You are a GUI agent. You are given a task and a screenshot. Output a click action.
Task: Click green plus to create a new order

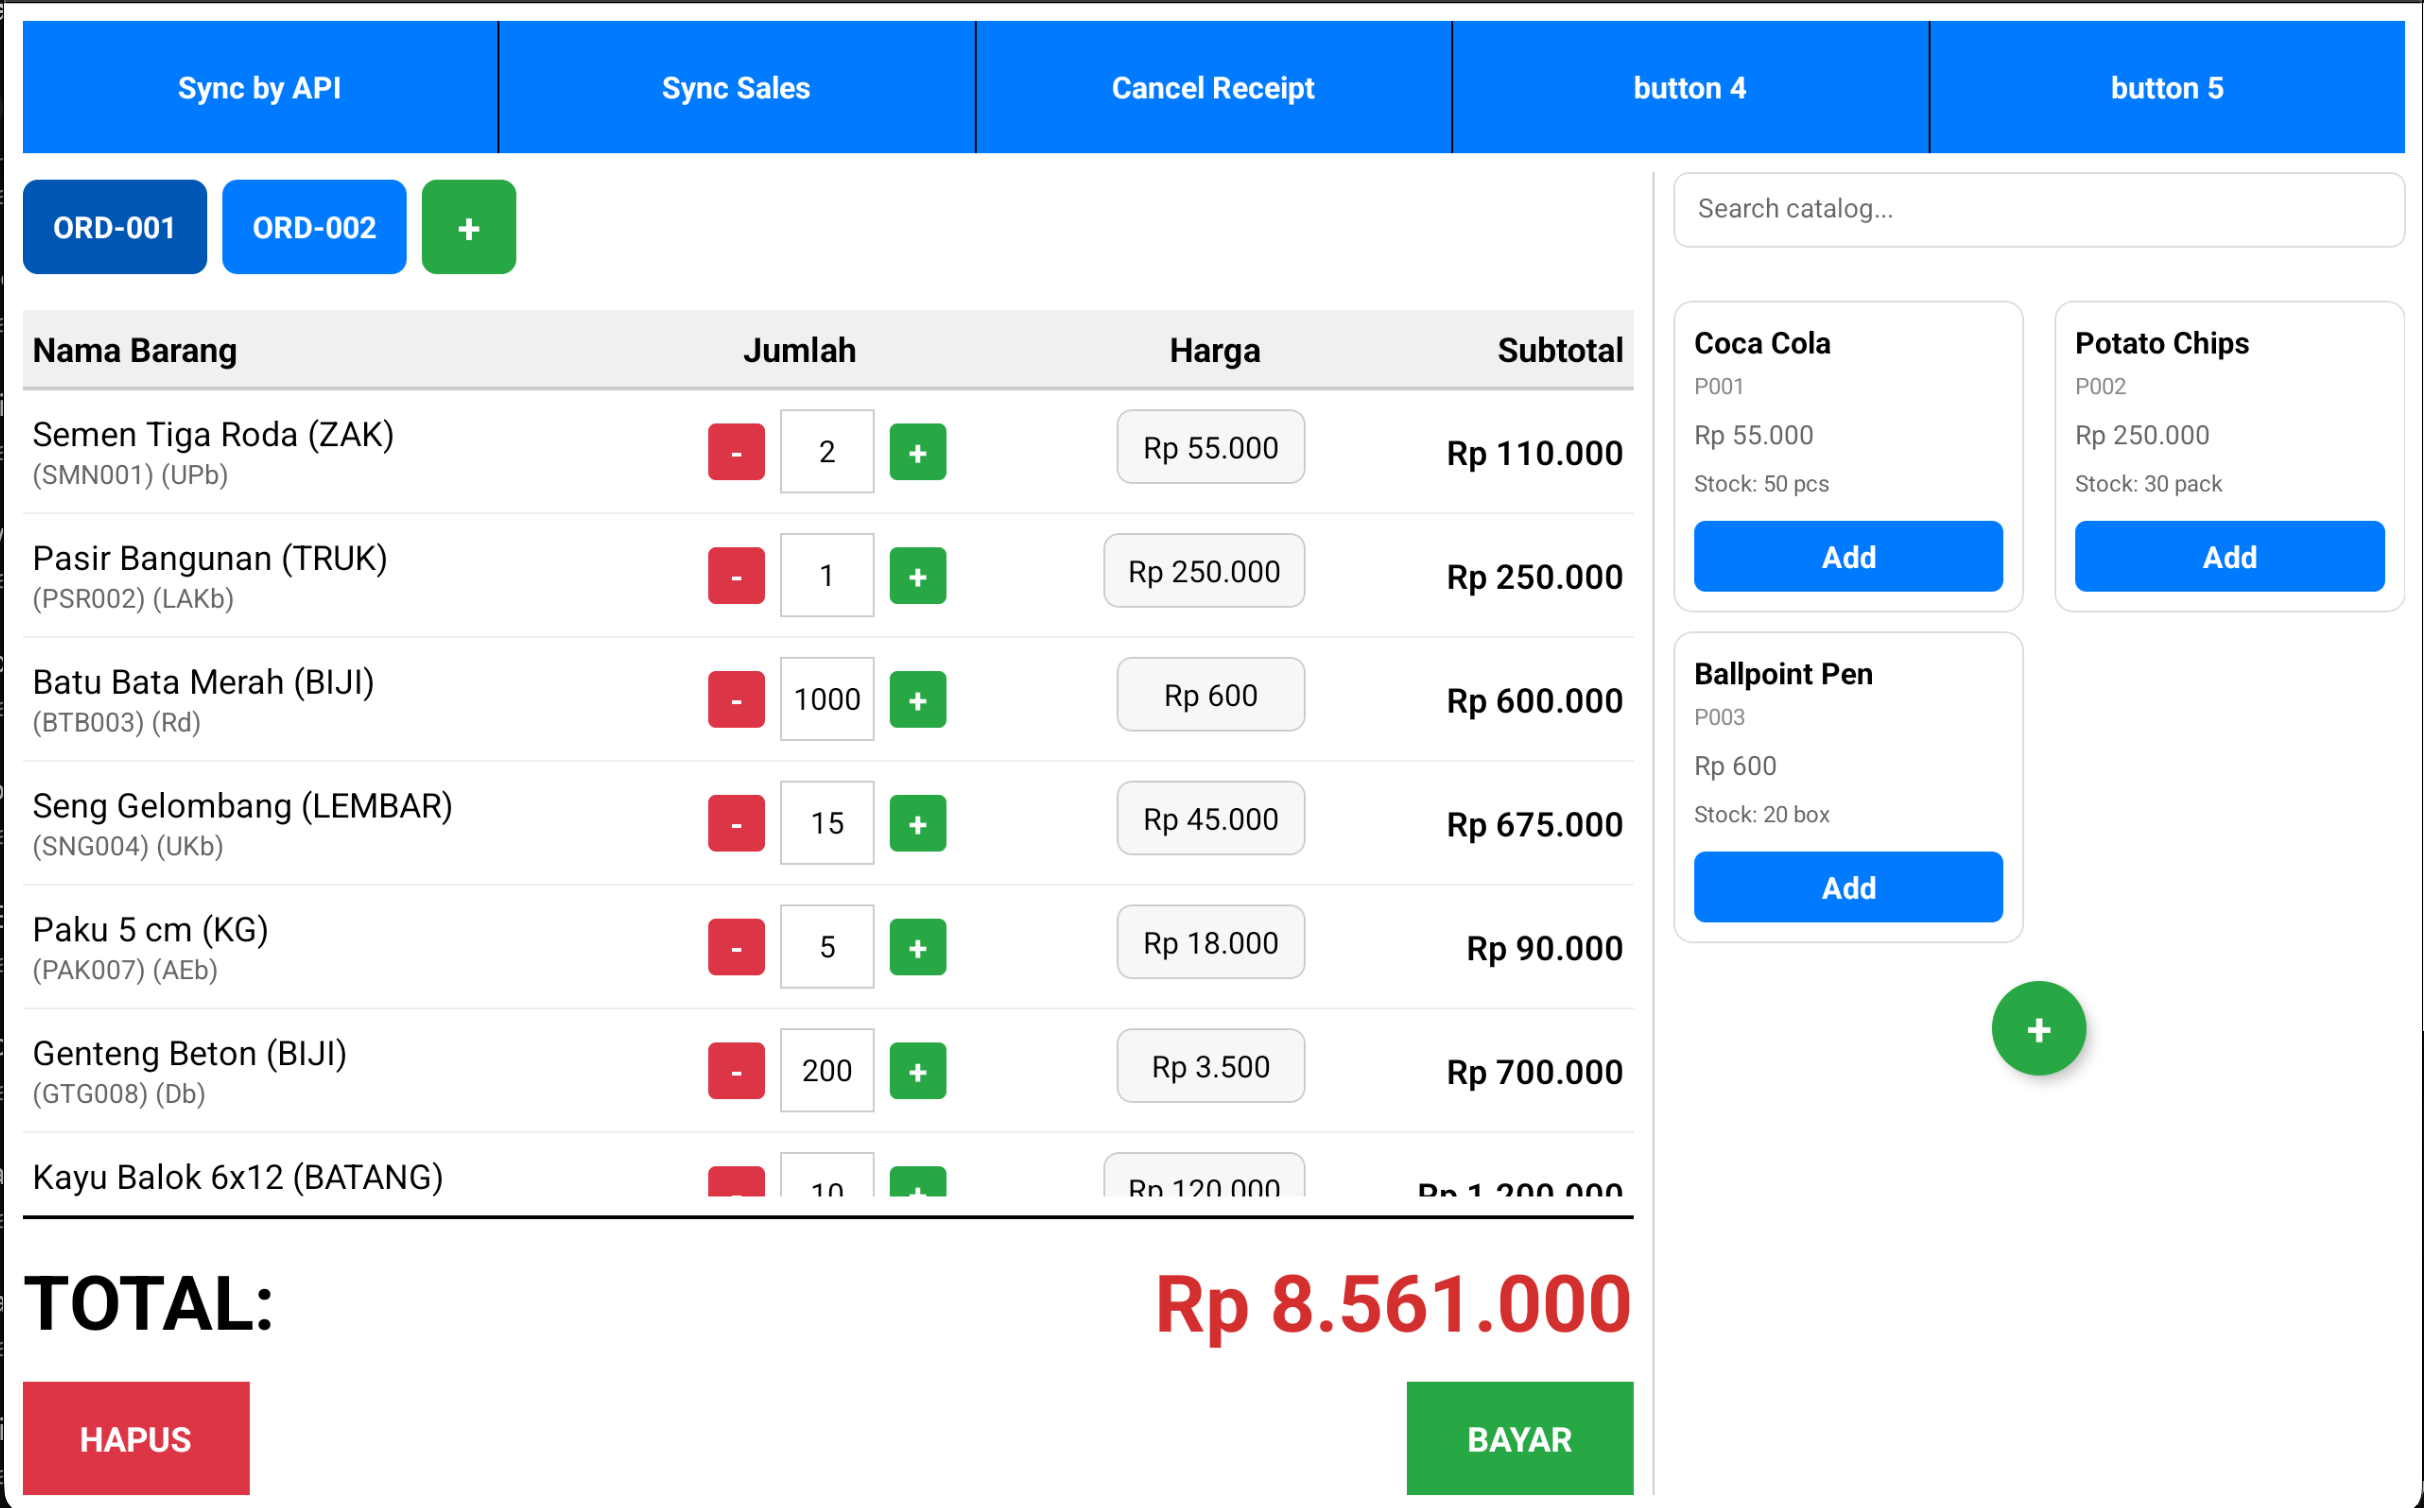(x=467, y=226)
